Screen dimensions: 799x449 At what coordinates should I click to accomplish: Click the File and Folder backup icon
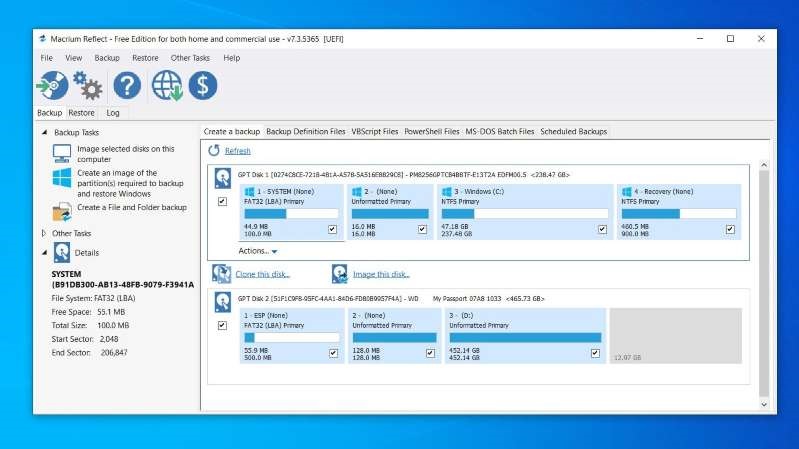pyautogui.click(x=62, y=212)
